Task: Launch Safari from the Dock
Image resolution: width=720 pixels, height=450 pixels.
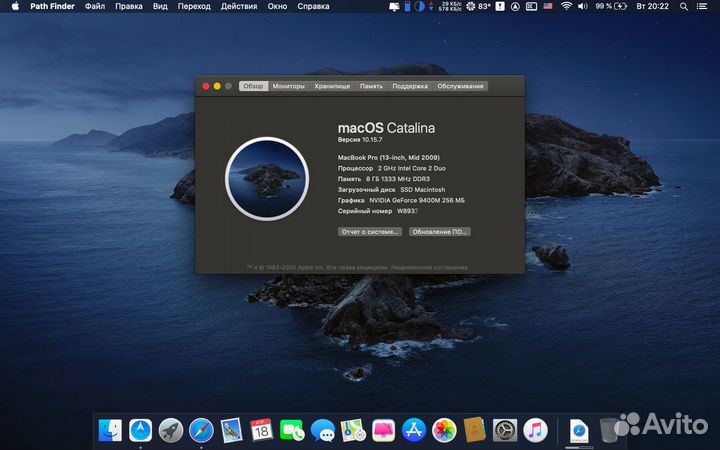Action: click(x=201, y=430)
